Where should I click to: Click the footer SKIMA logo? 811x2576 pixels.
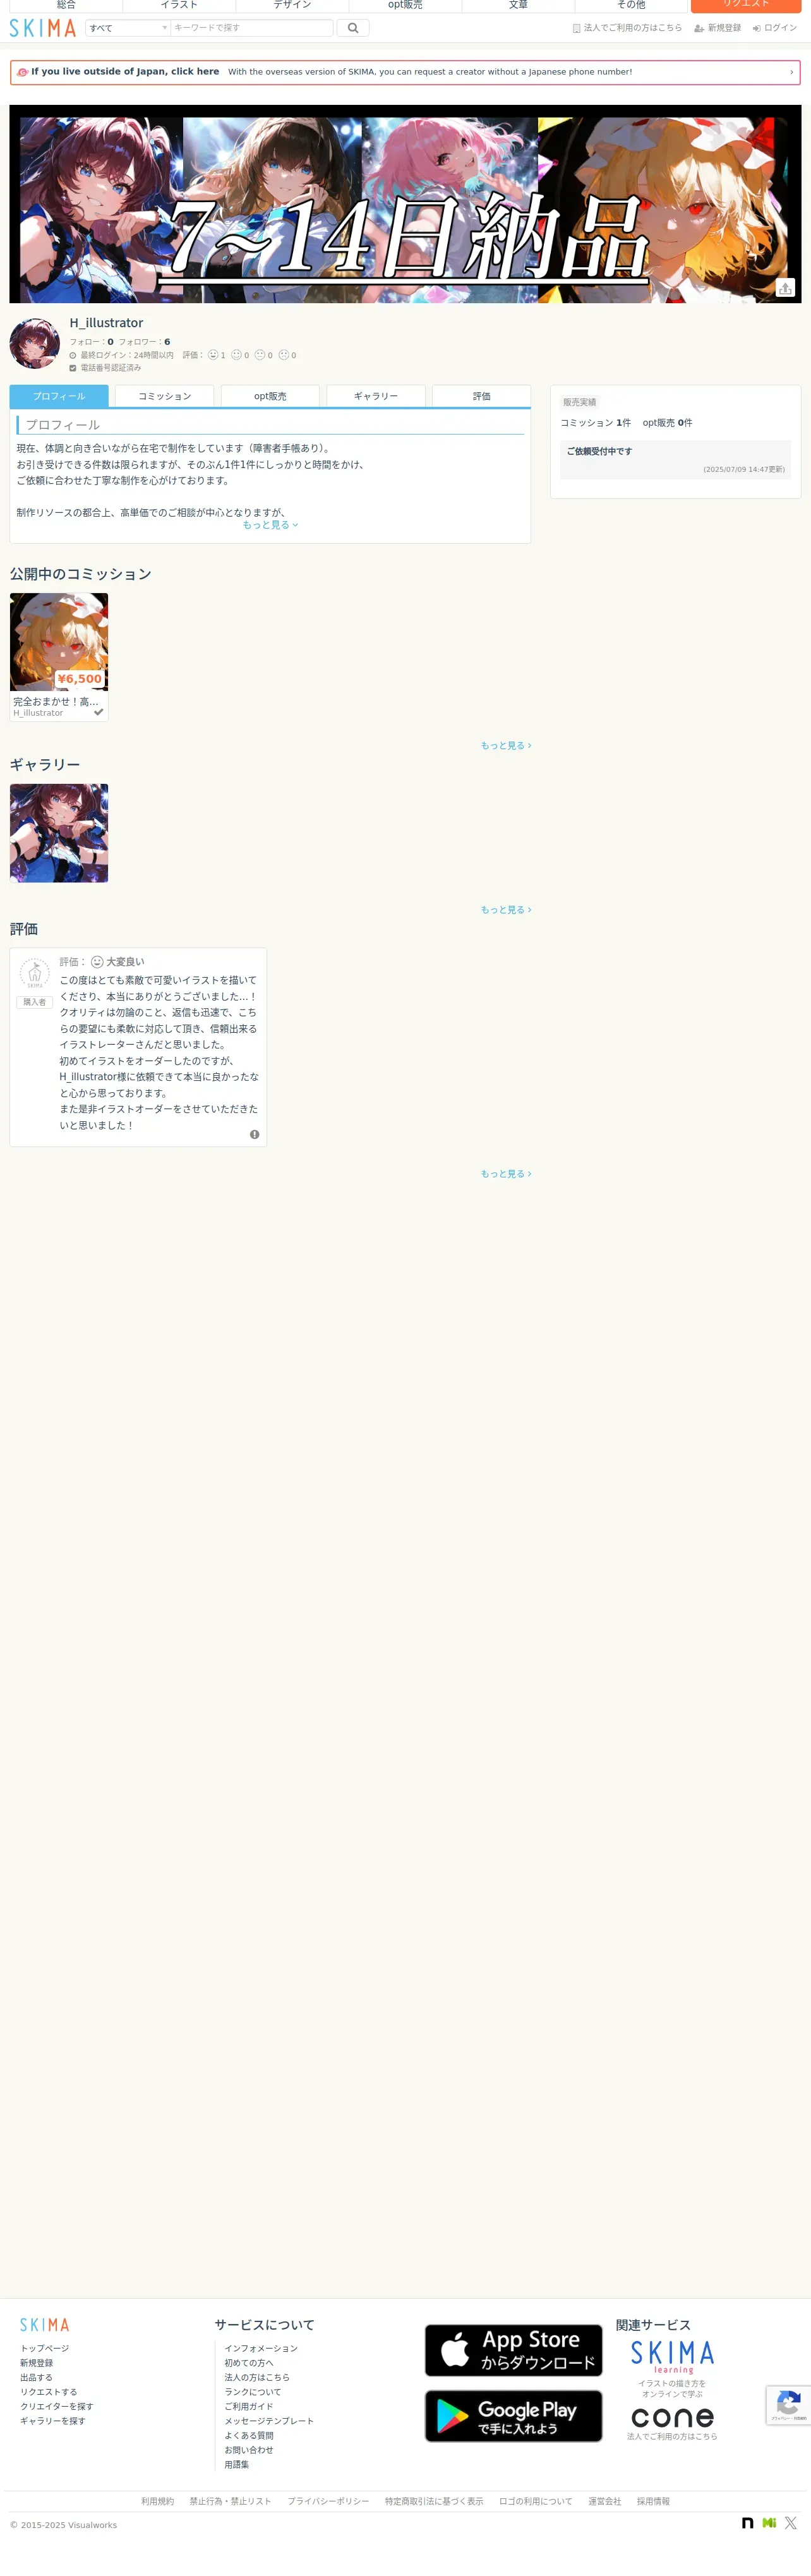(x=45, y=2325)
